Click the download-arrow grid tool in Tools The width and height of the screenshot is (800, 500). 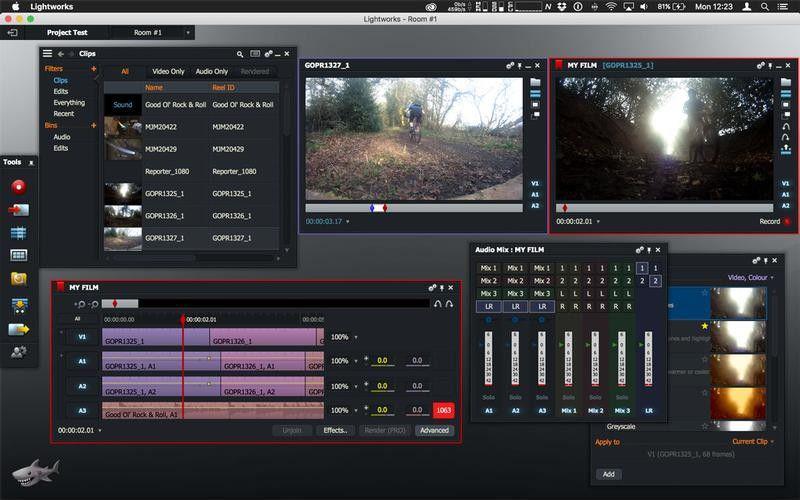coord(19,306)
